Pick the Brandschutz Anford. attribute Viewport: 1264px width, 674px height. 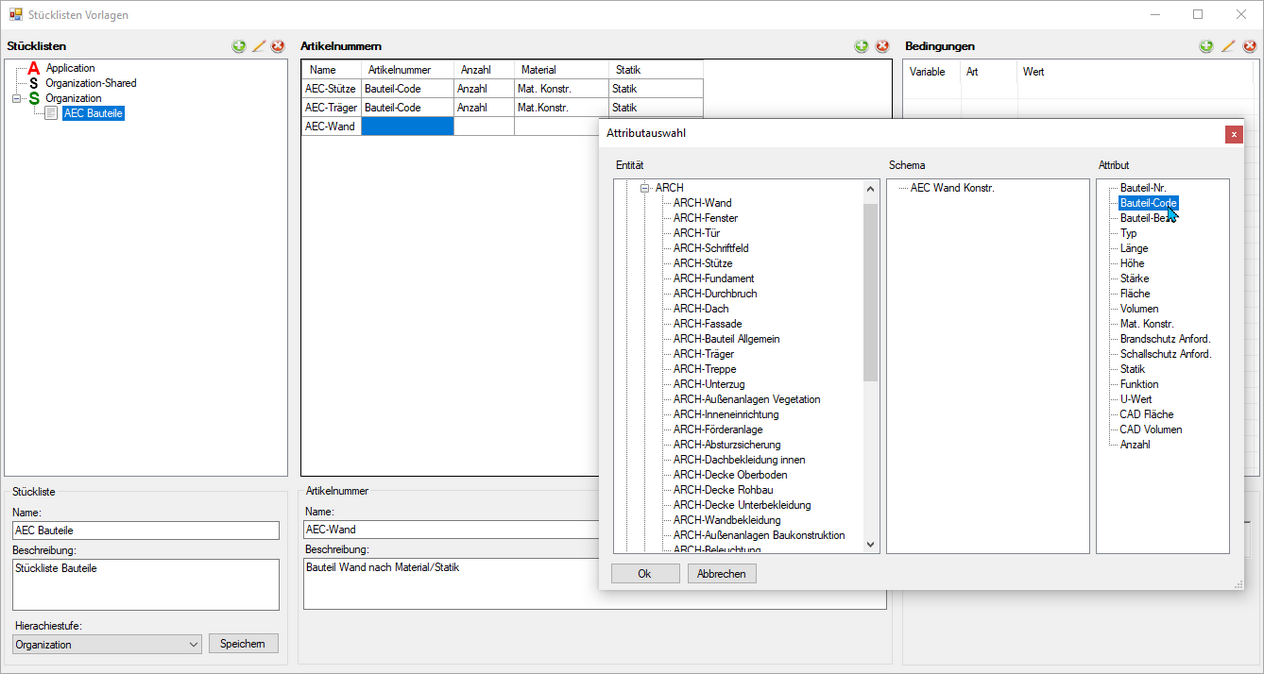[1165, 339]
